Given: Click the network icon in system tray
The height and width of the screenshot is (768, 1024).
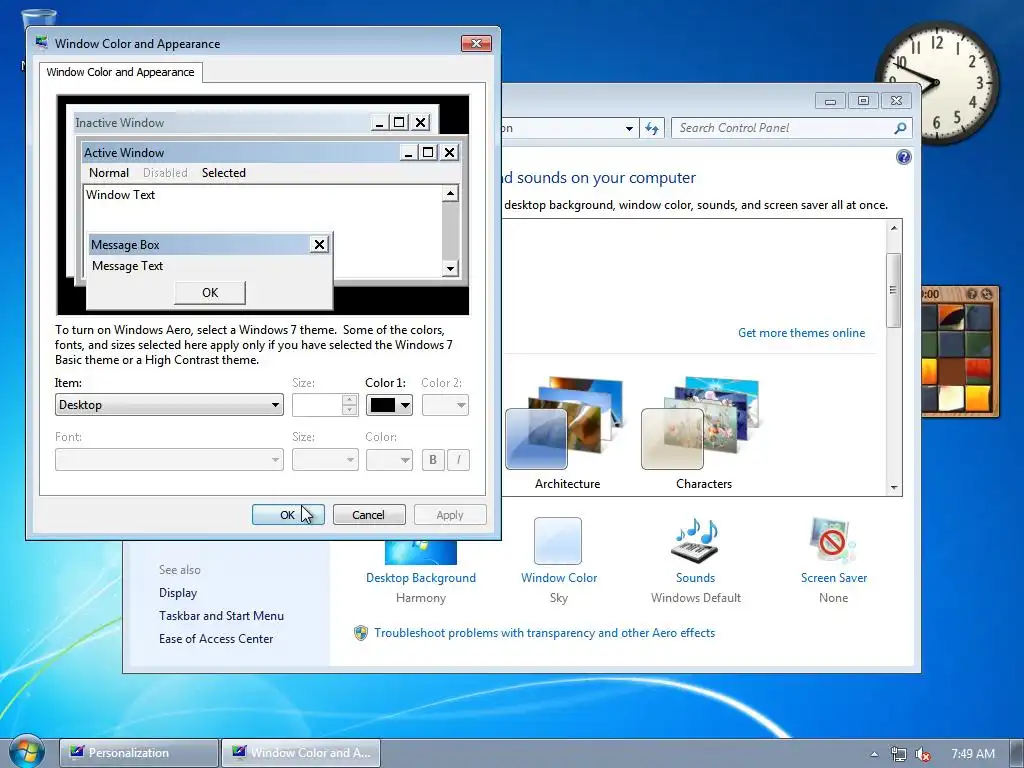Looking at the screenshot, I should tap(899, 754).
